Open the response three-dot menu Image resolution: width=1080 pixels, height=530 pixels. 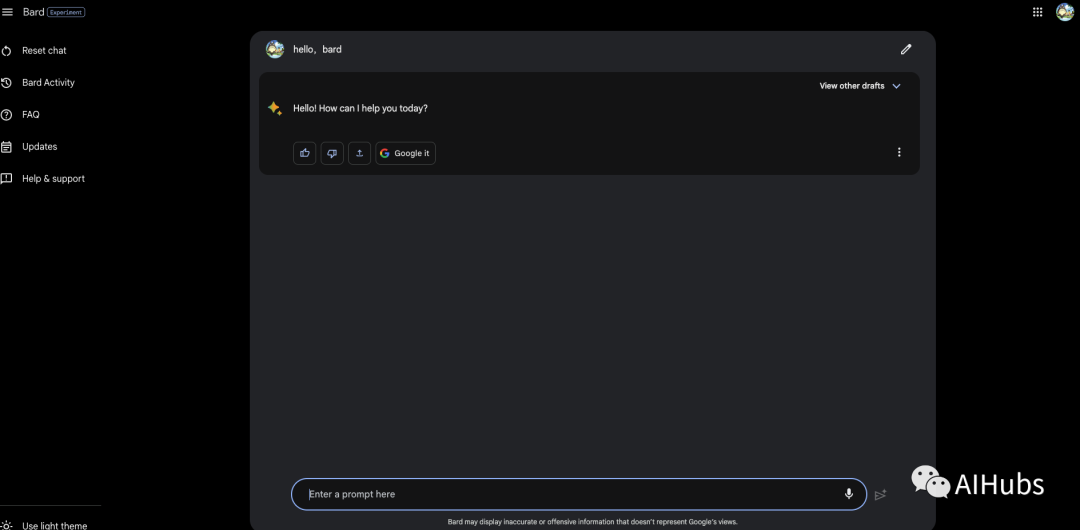(x=899, y=153)
